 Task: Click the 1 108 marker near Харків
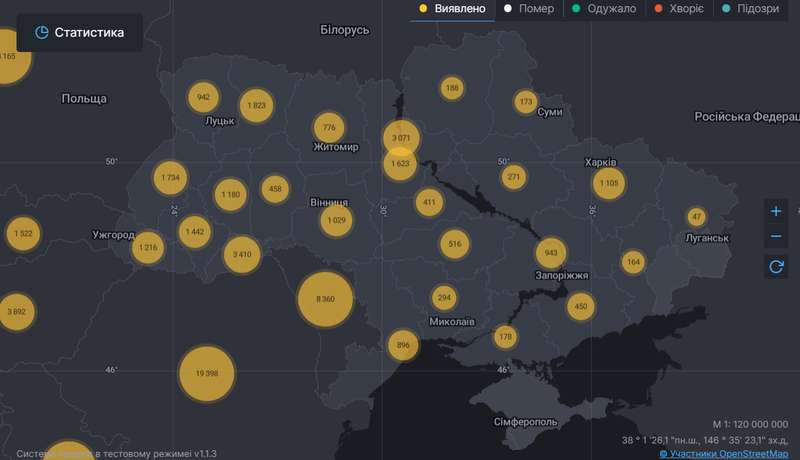tap(607, 183)
